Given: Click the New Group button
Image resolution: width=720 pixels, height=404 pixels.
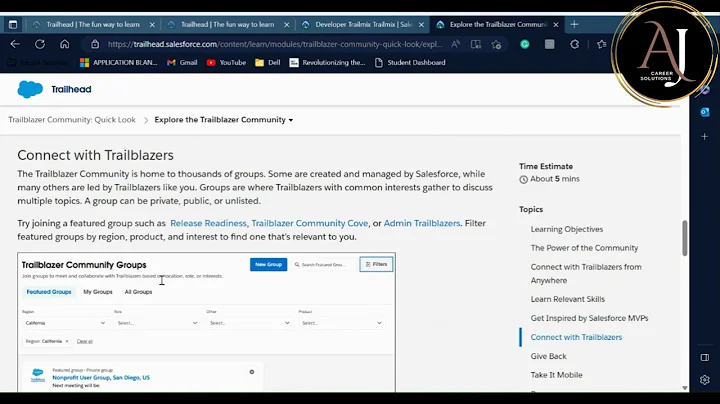Looking at the screenshot, I should coord(269,264).
